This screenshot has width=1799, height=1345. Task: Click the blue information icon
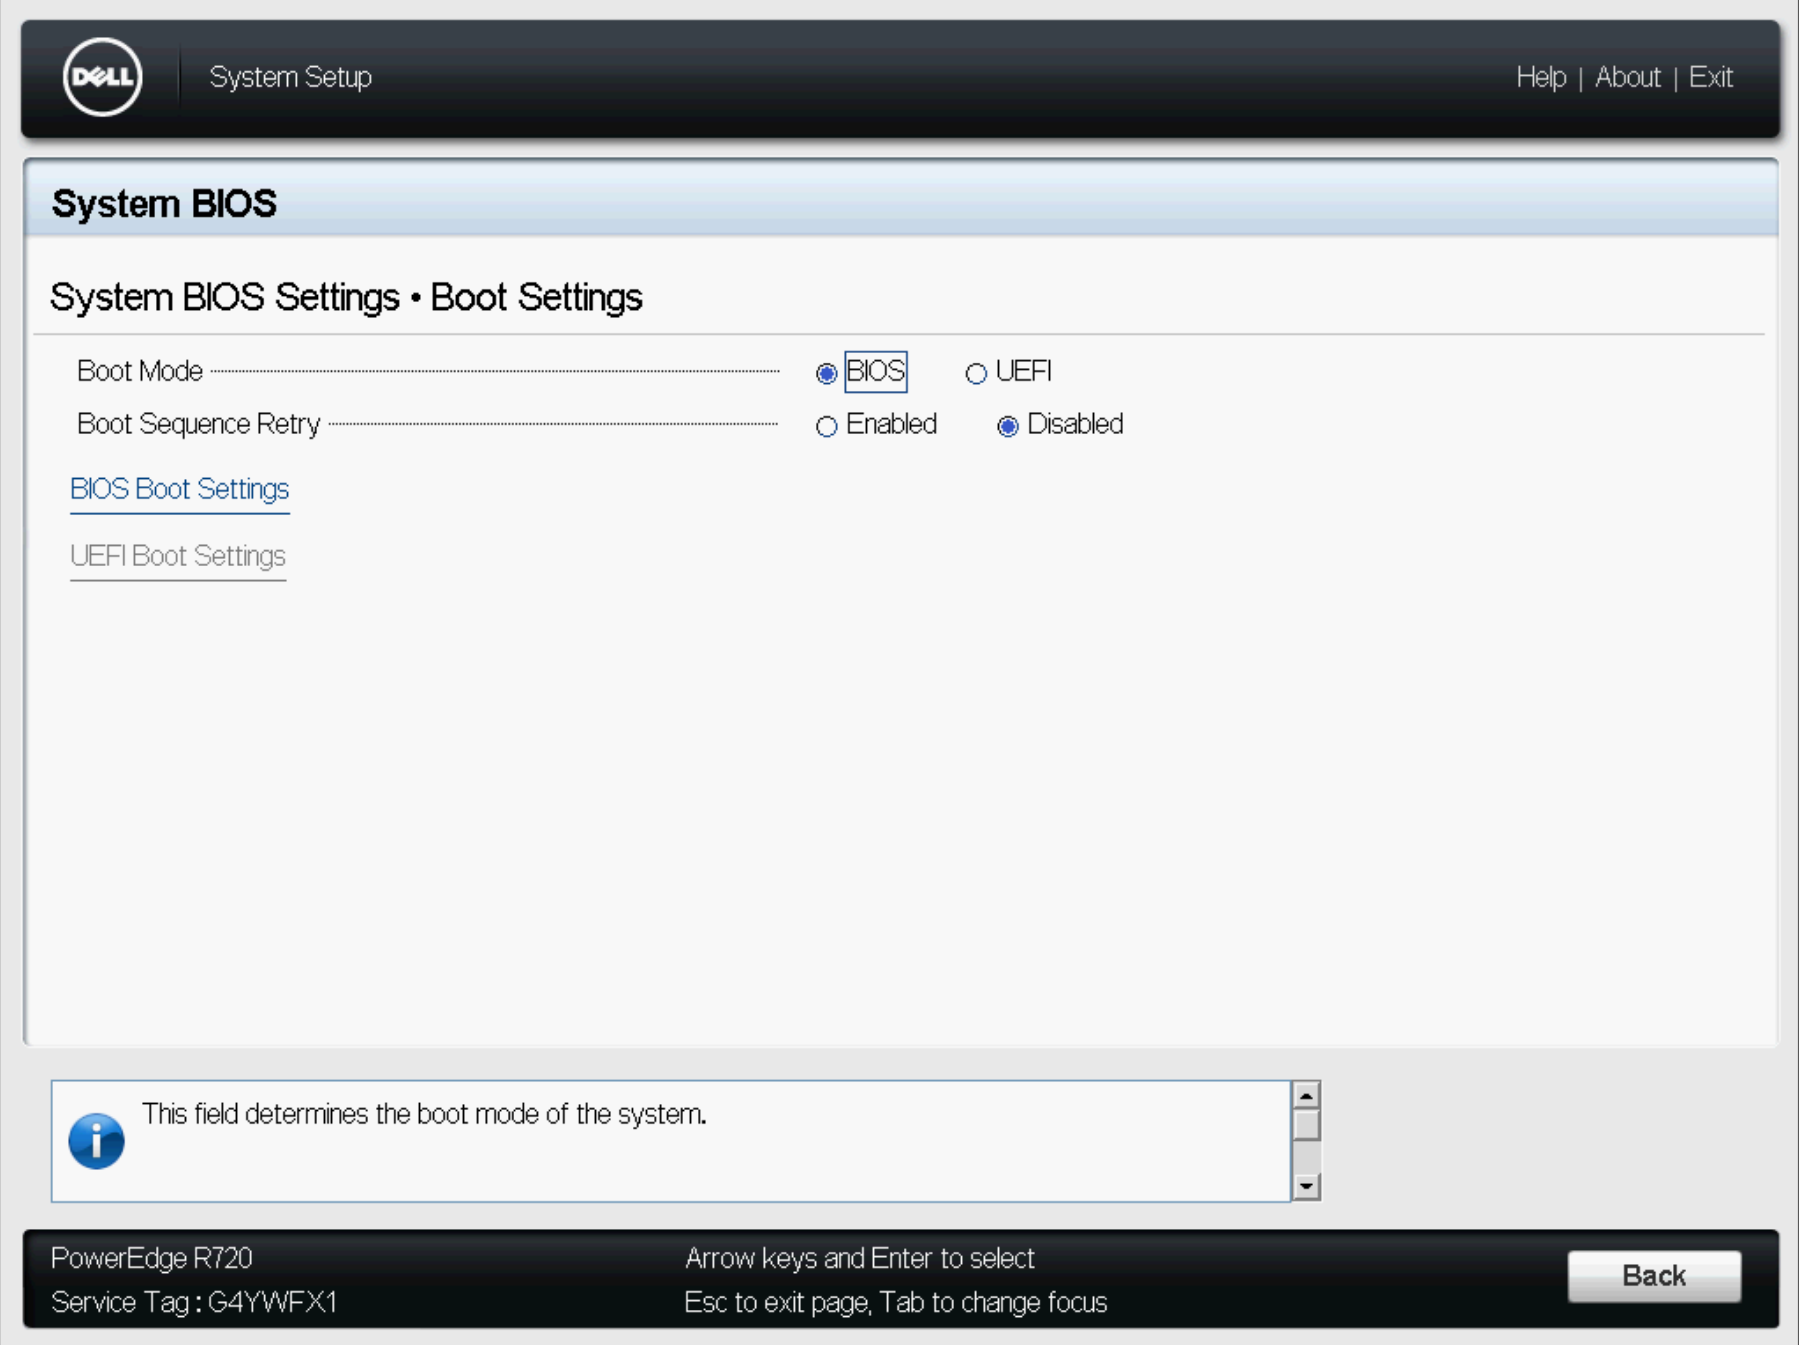coord(96,1141)
